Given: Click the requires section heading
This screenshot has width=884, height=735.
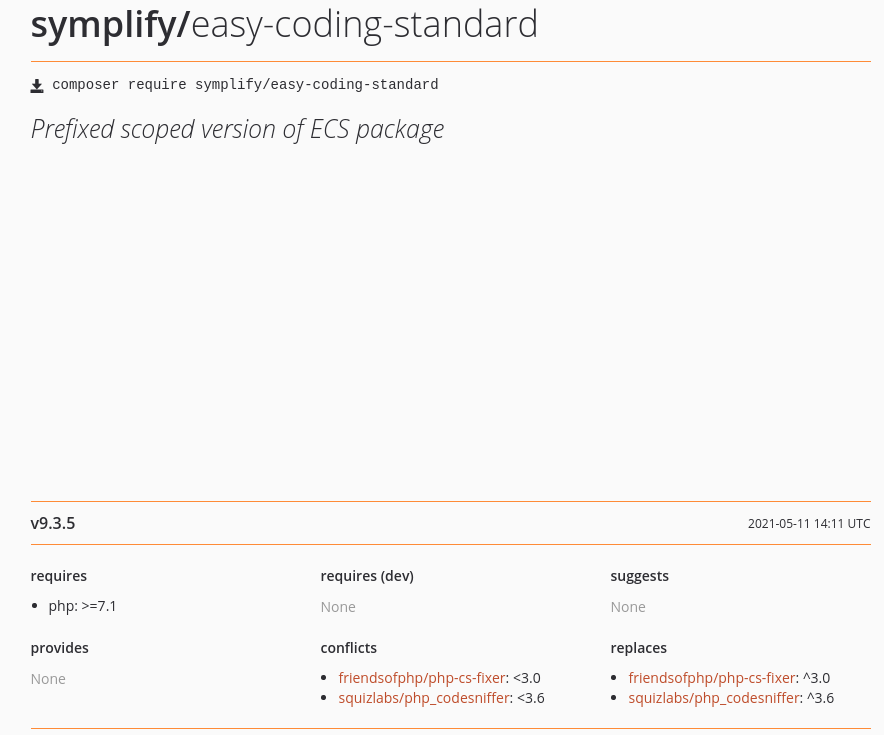Looking at the screenshot, I should (58, 575).
